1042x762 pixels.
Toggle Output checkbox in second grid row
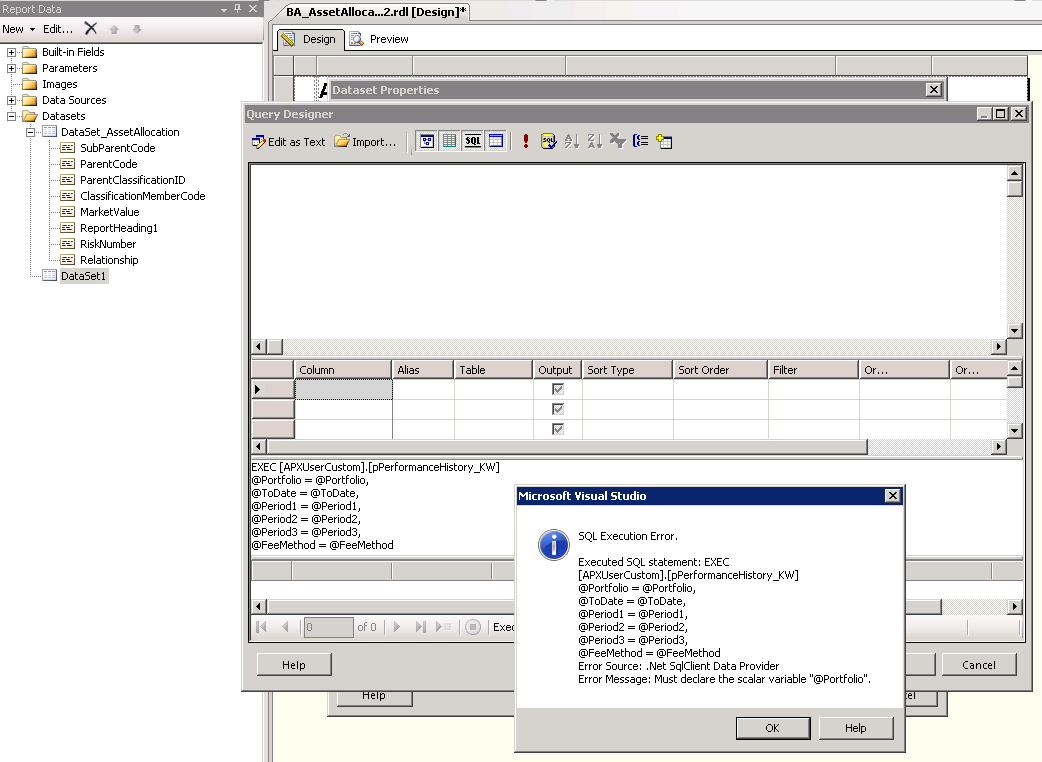(x=558, y=409)
